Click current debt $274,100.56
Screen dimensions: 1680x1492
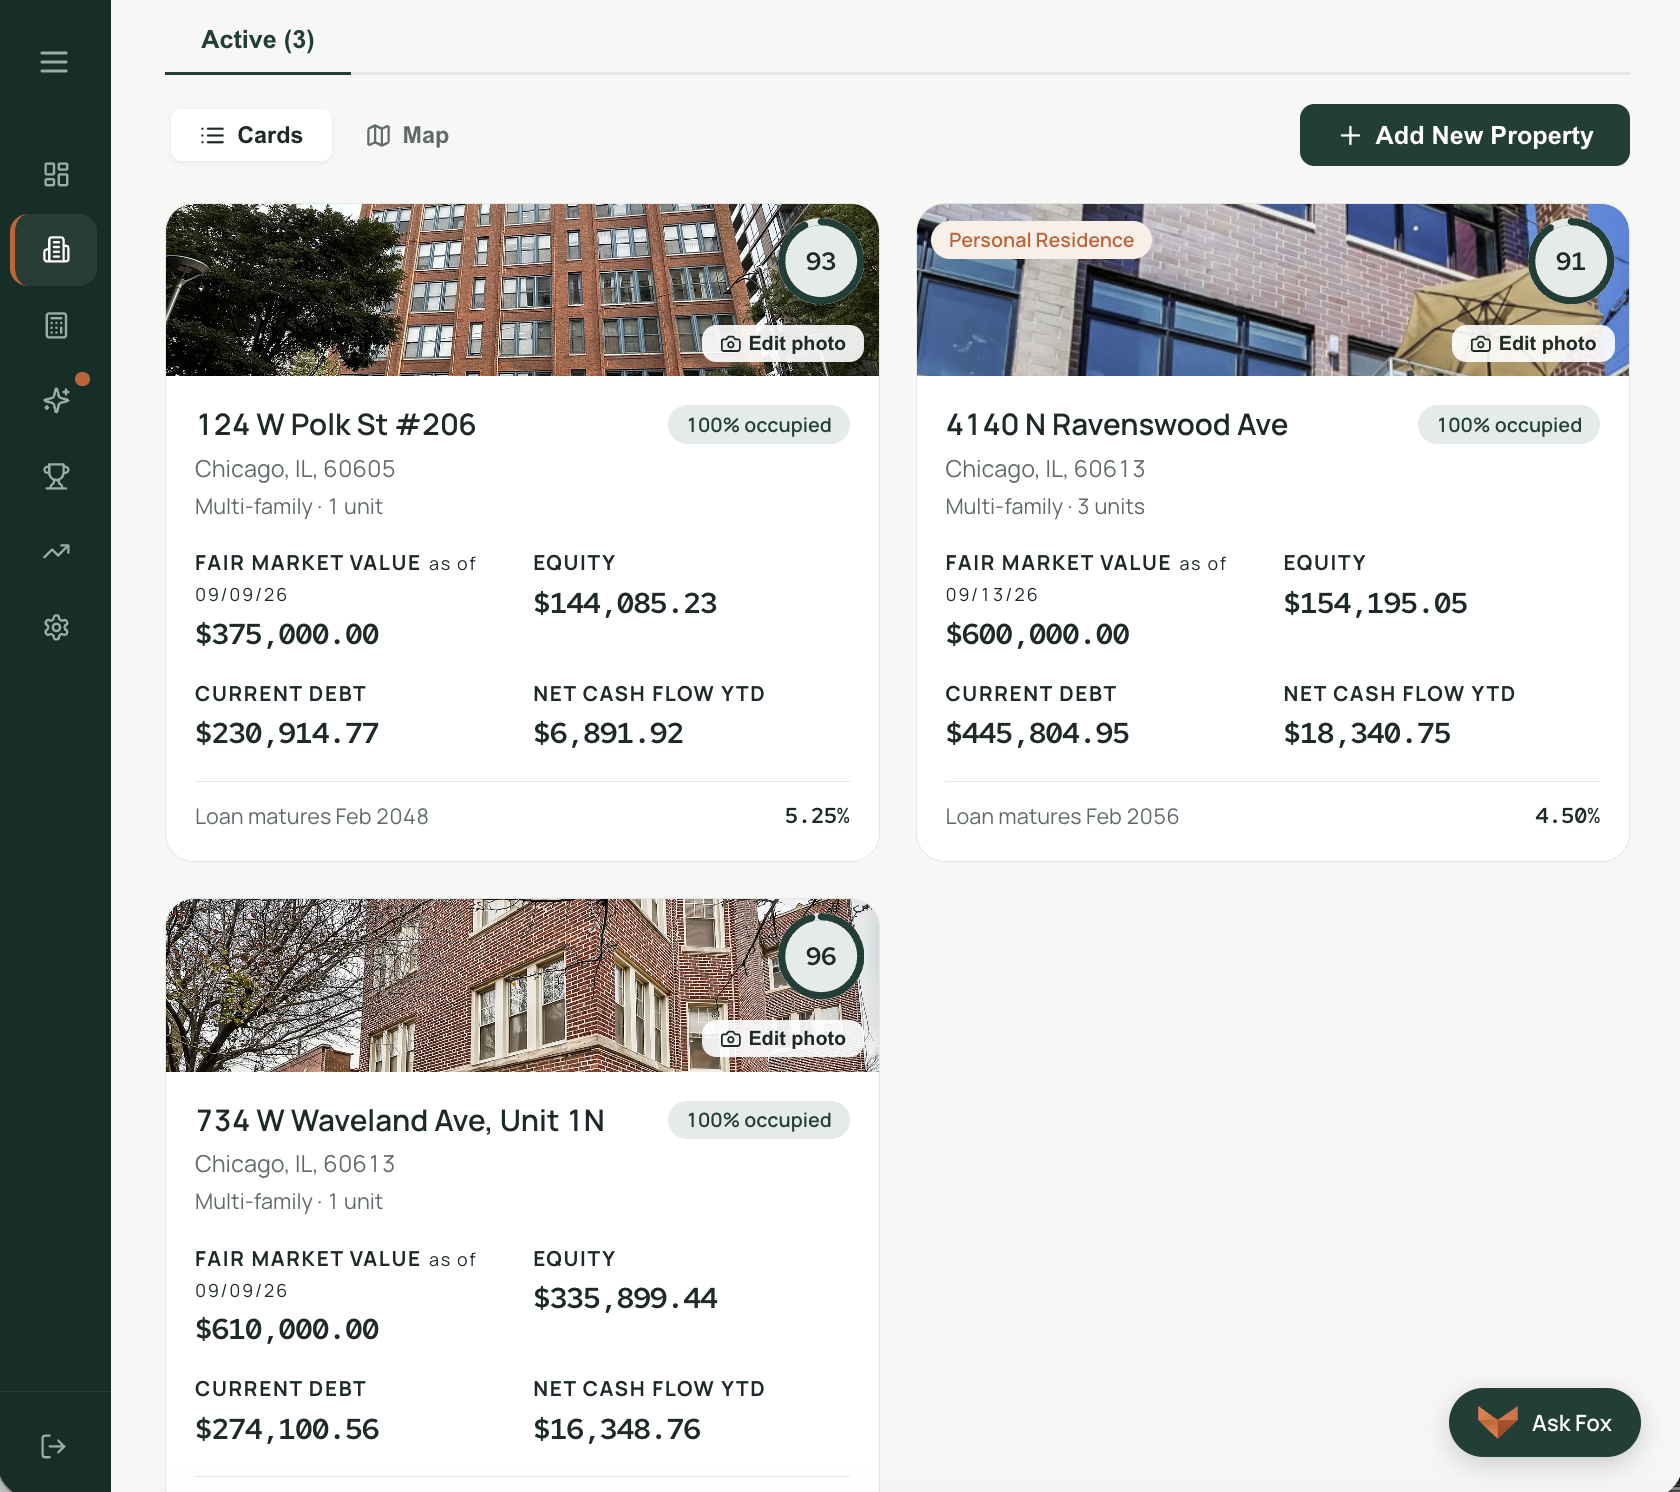tap(287, 1429)
